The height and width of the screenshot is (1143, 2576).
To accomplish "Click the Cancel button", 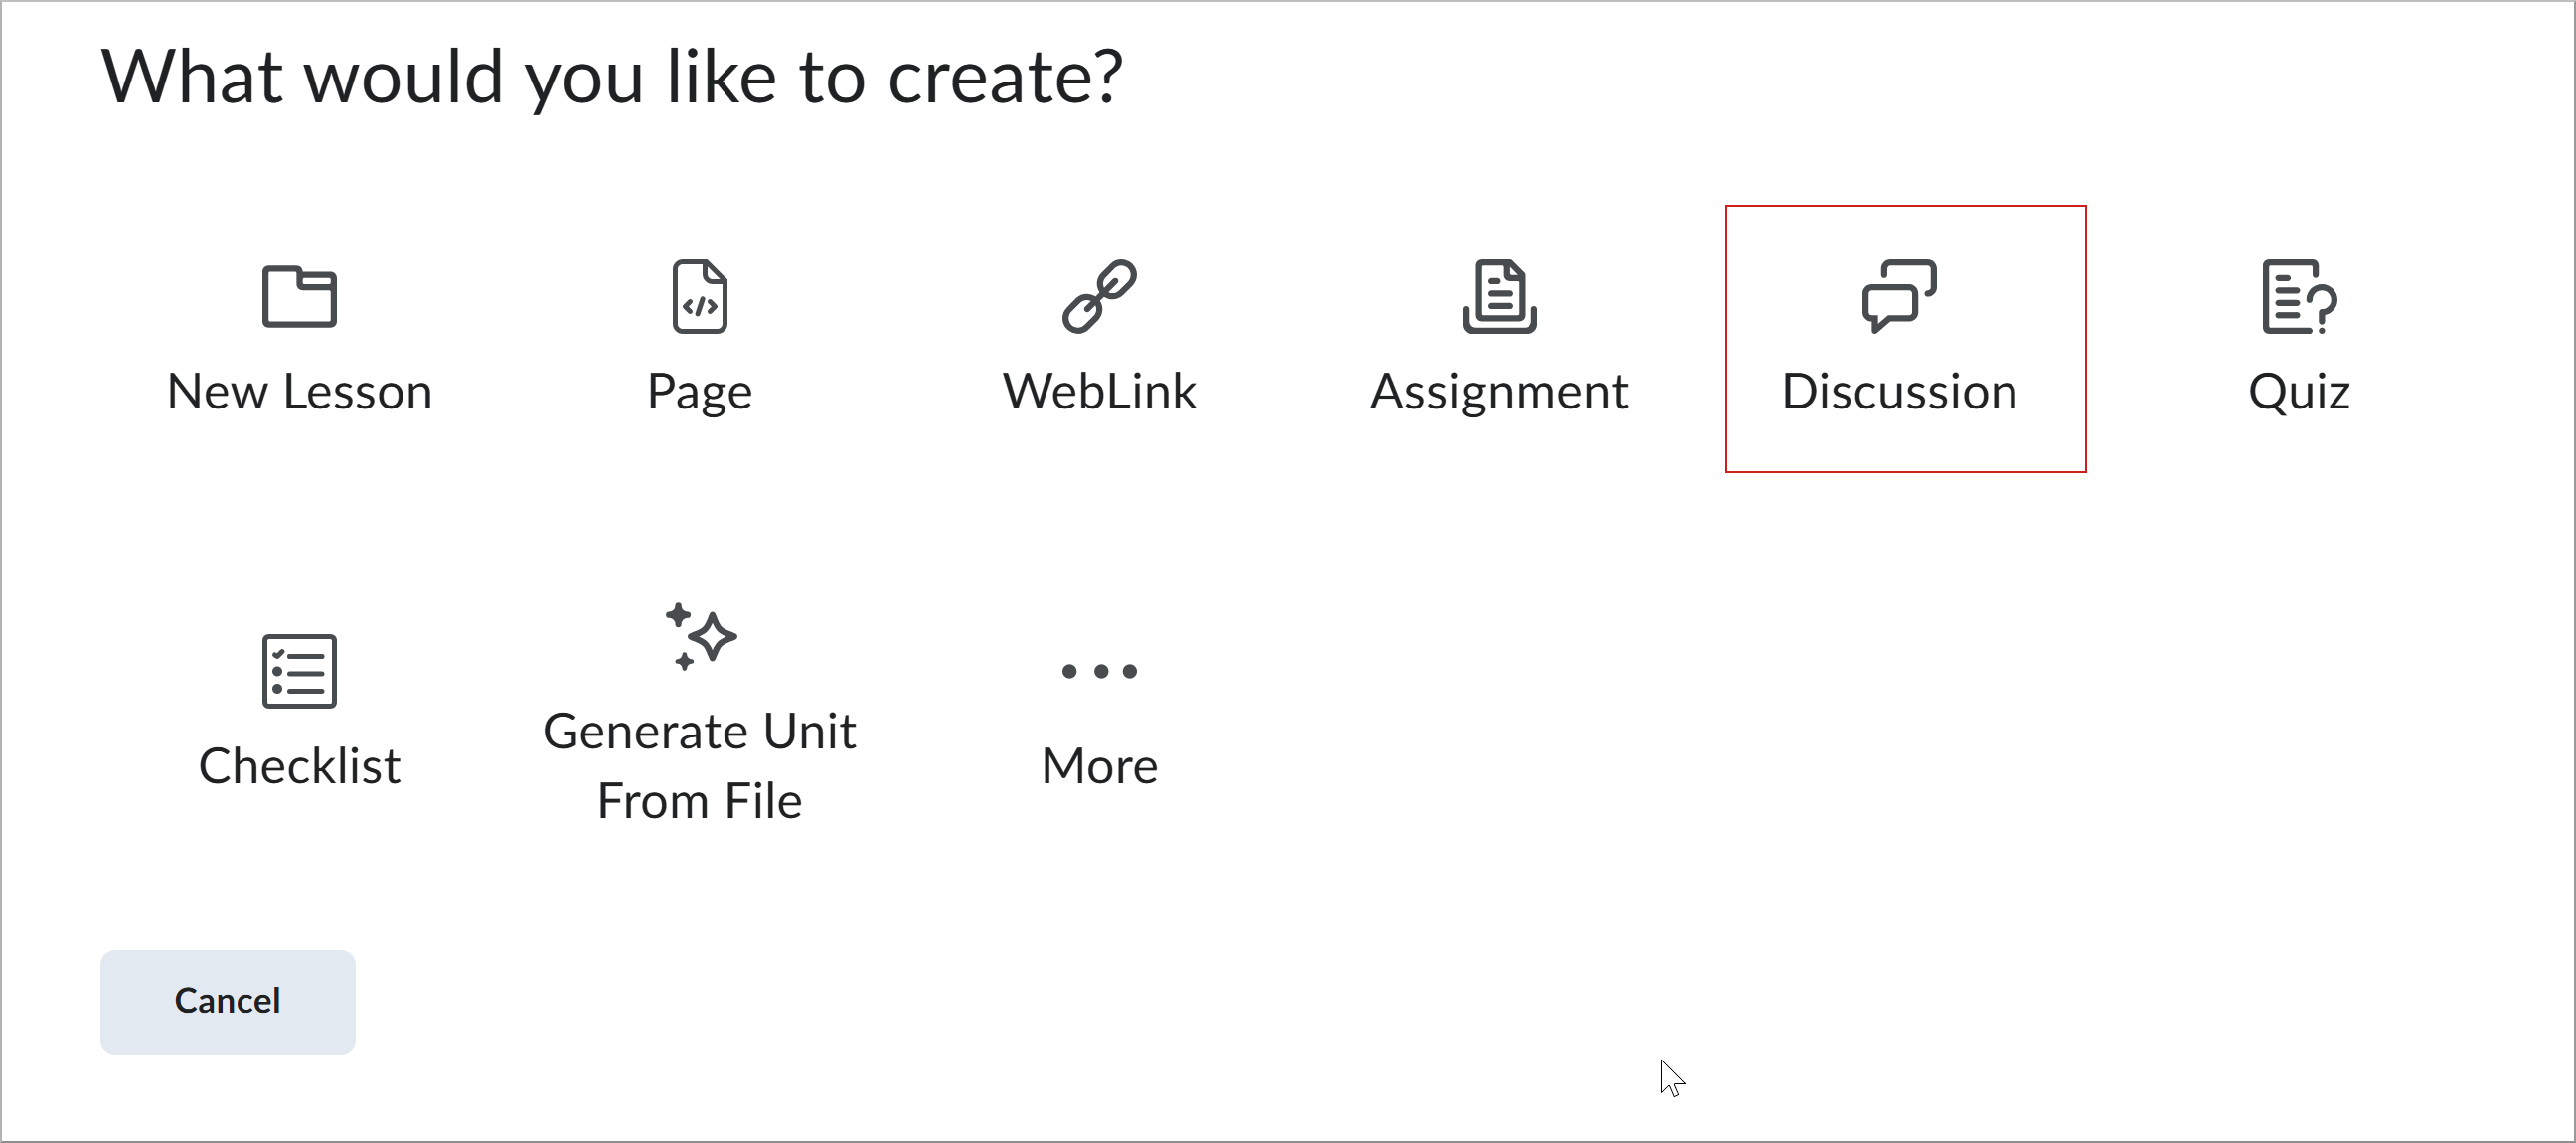I will click(228, 1001).
